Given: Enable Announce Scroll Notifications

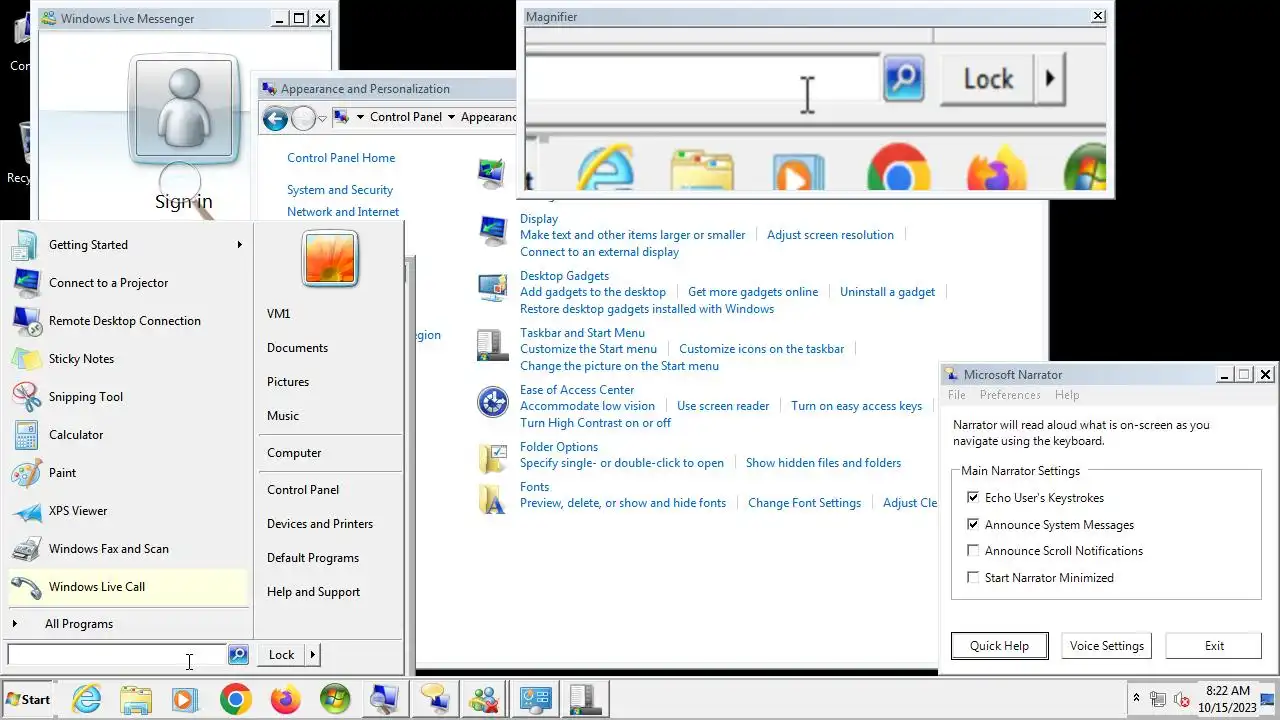Looking at the screenshot, I should tap(973, 551).
